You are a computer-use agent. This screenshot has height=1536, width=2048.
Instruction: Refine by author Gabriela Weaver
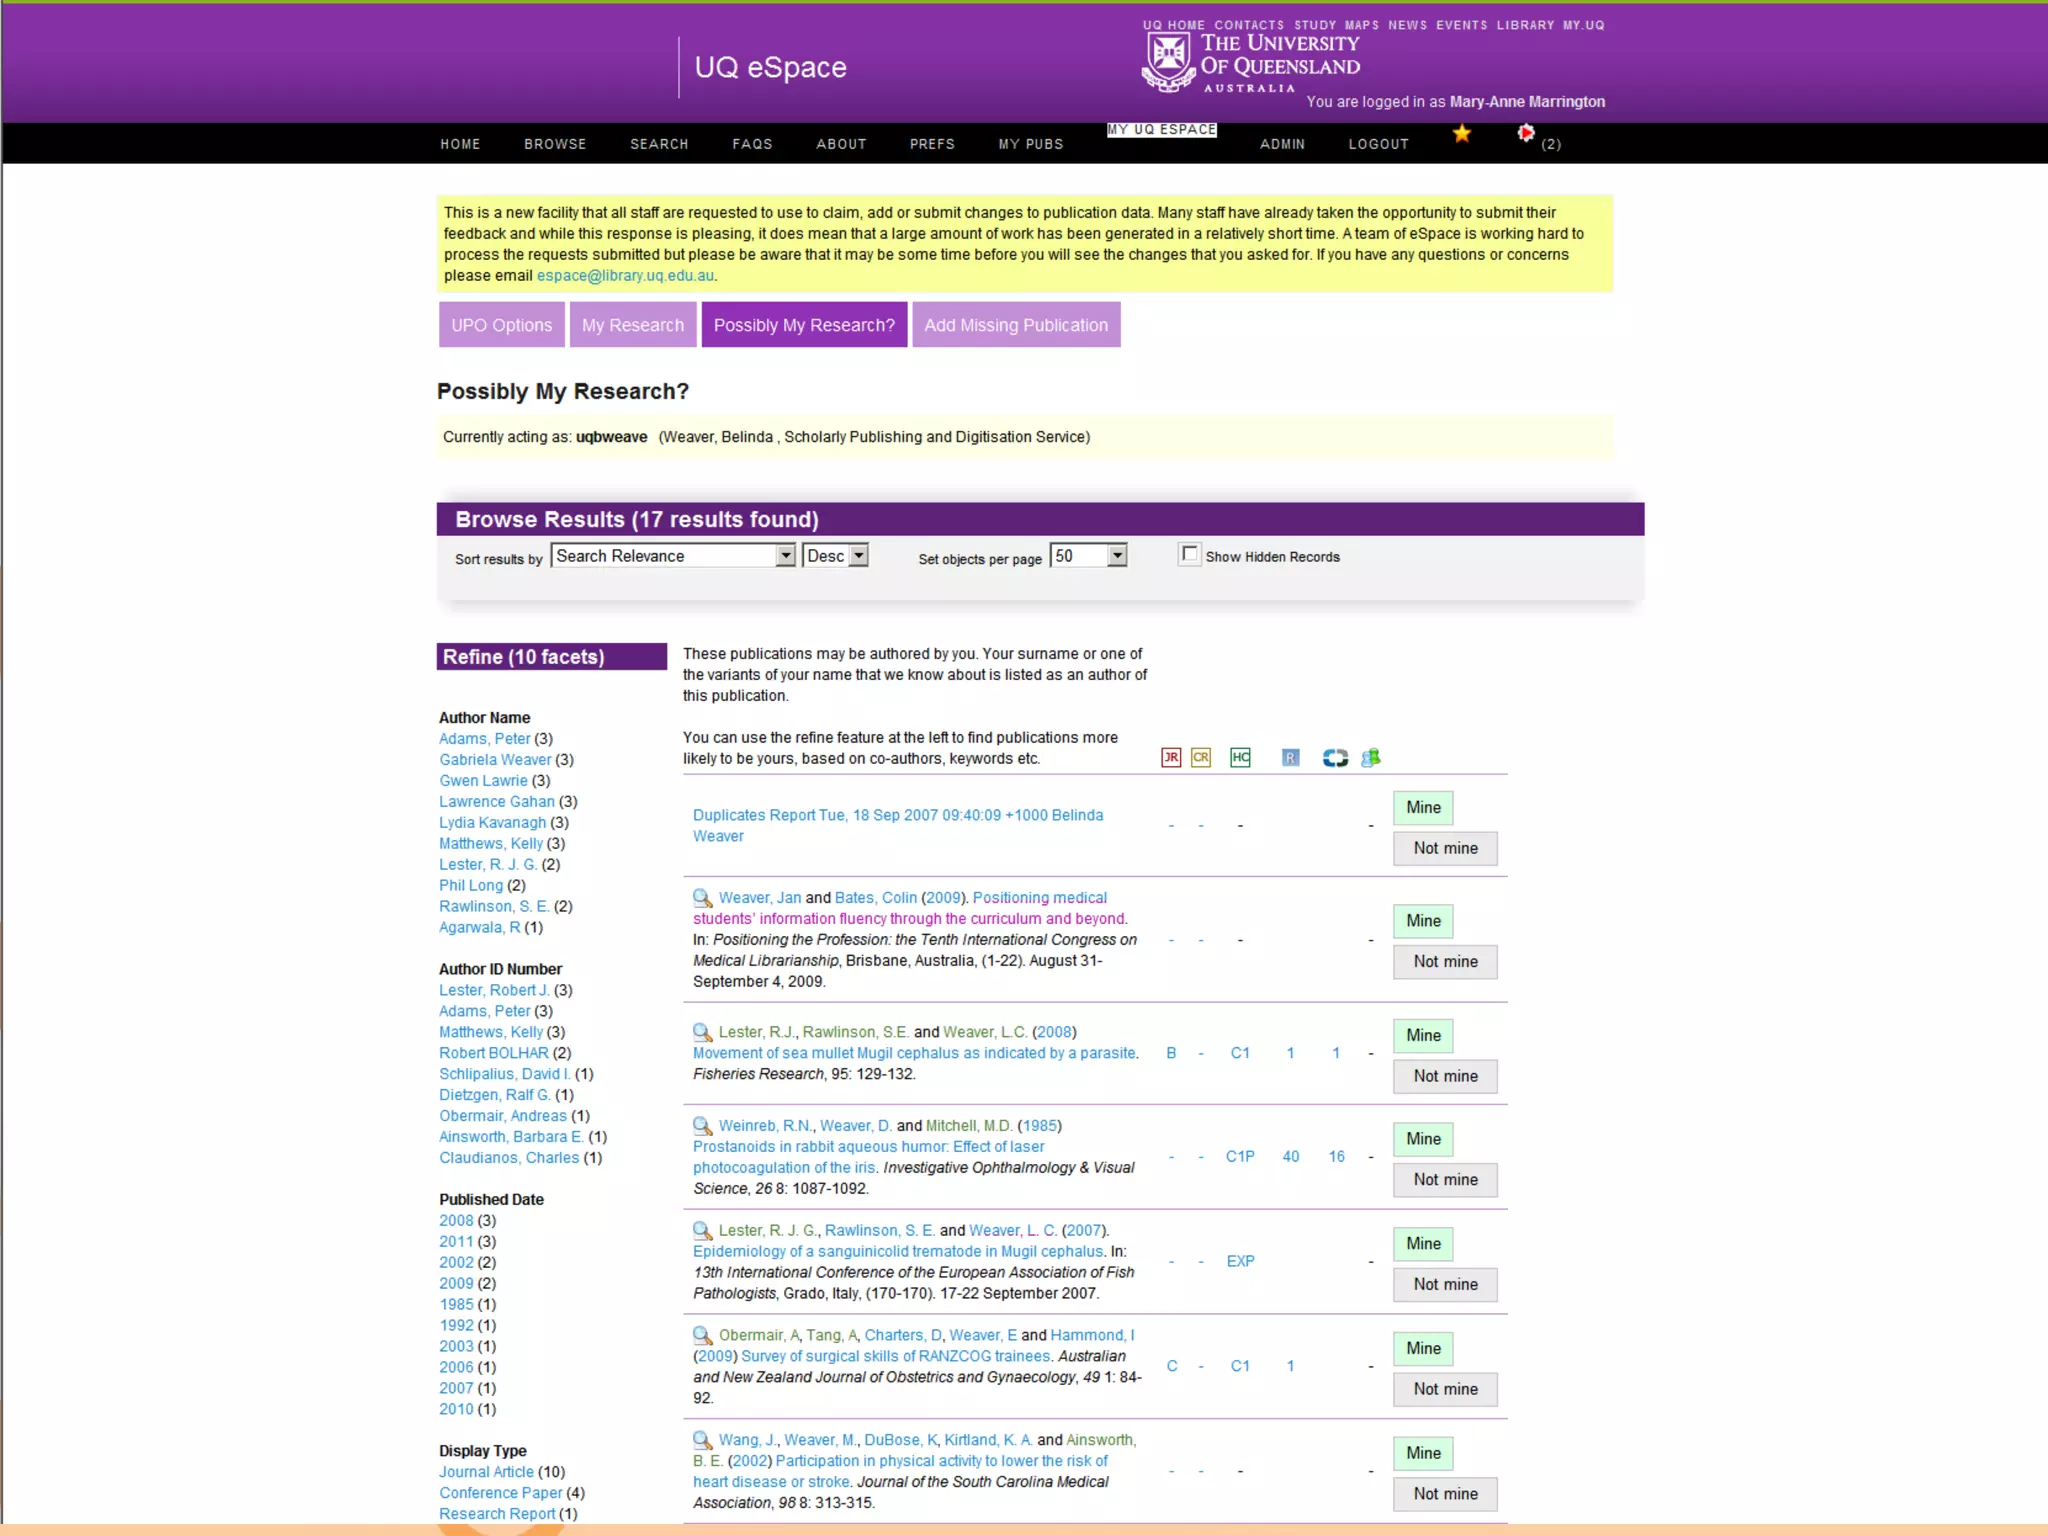495,760
